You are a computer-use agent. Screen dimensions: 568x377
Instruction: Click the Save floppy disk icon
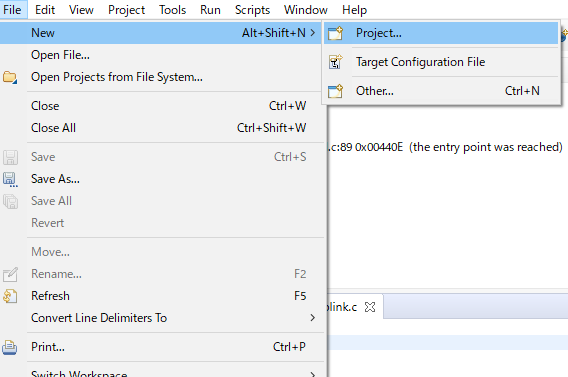click(10, 158)
